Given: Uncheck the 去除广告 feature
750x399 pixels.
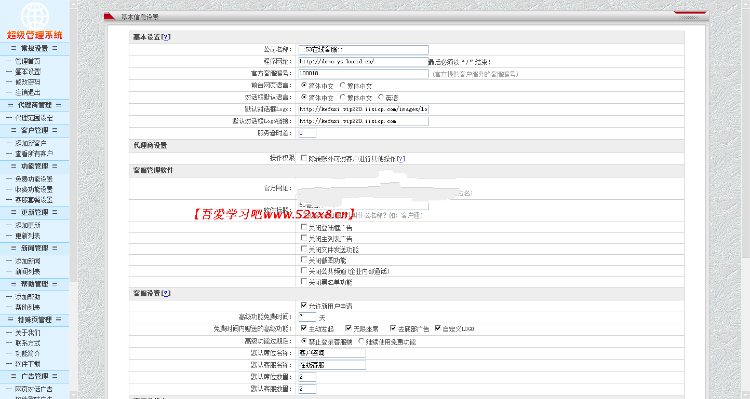Looking at the screenshot, I should 393,328.
